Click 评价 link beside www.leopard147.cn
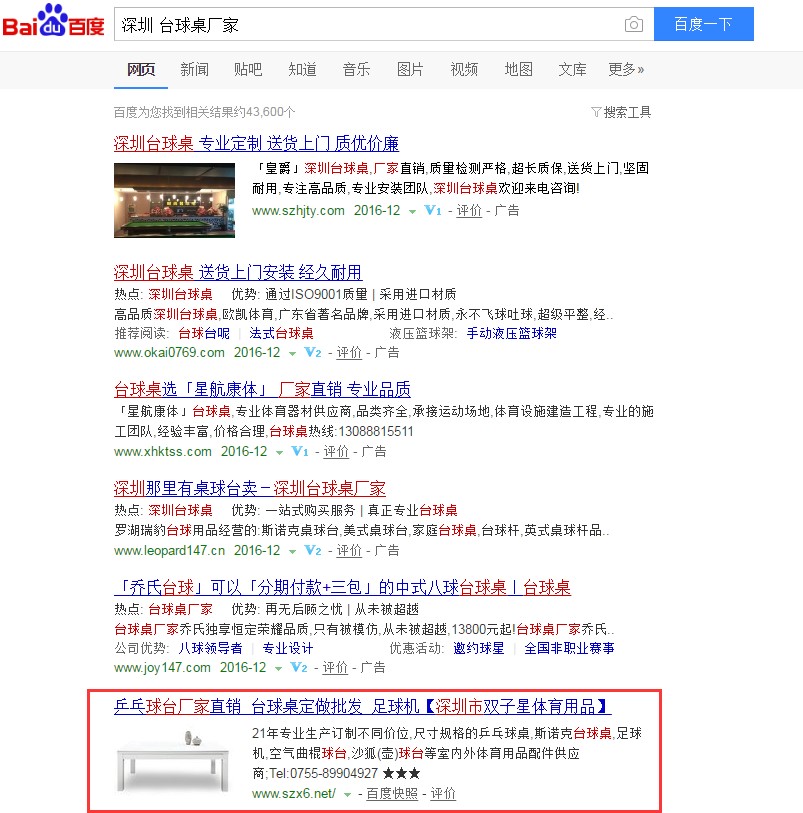This screenshot has width=803, height=813. [349, 551]
